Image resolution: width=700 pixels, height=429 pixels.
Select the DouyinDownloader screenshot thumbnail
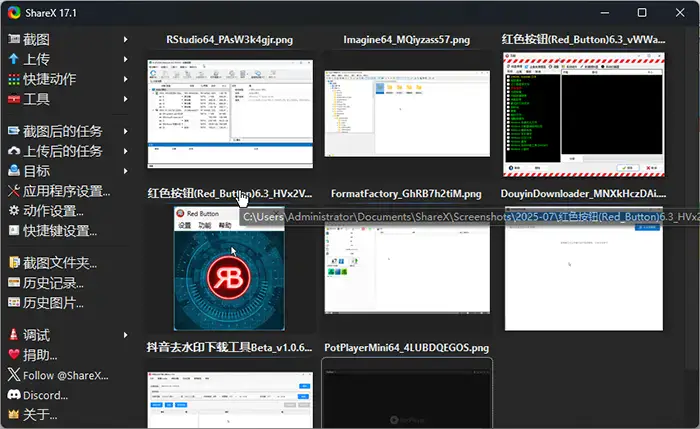click(583, 269)
